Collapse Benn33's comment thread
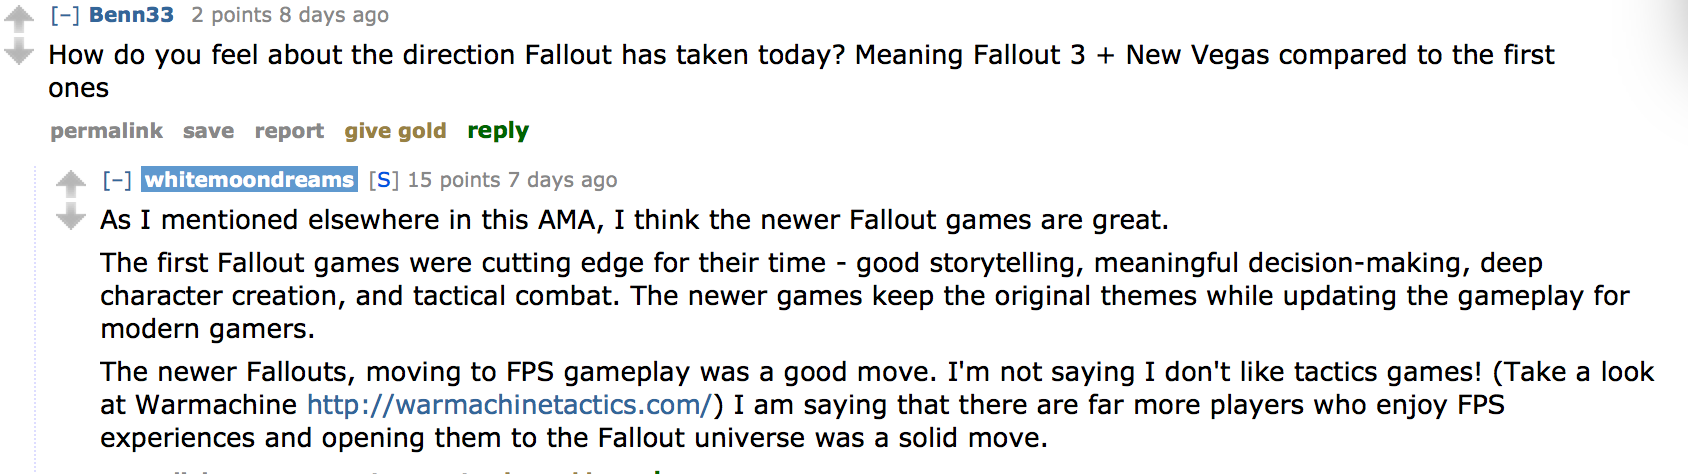Viewport: 1688px width, 474px height. coord(65,15)
